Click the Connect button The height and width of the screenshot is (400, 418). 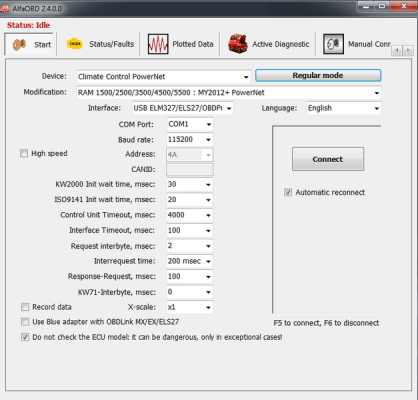[328, 159]
